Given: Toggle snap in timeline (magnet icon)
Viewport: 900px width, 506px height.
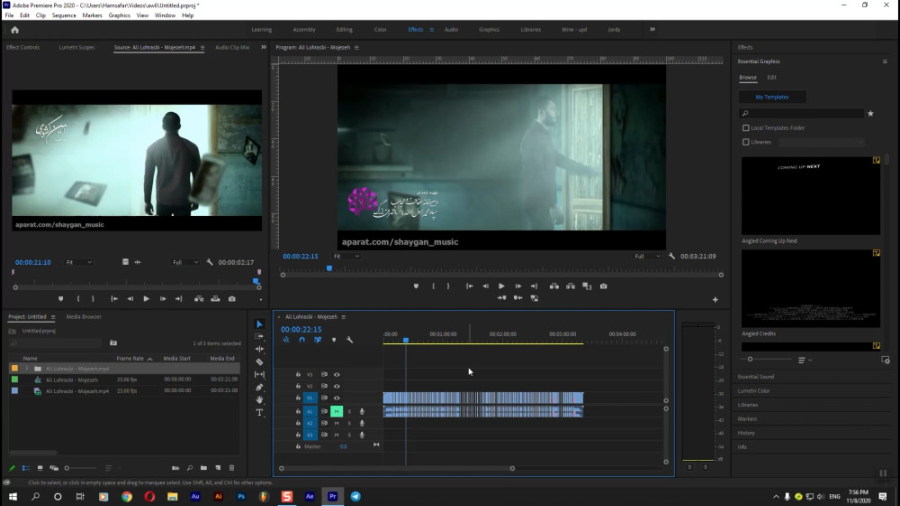Looking at the screenshot, I should point(302,340).
